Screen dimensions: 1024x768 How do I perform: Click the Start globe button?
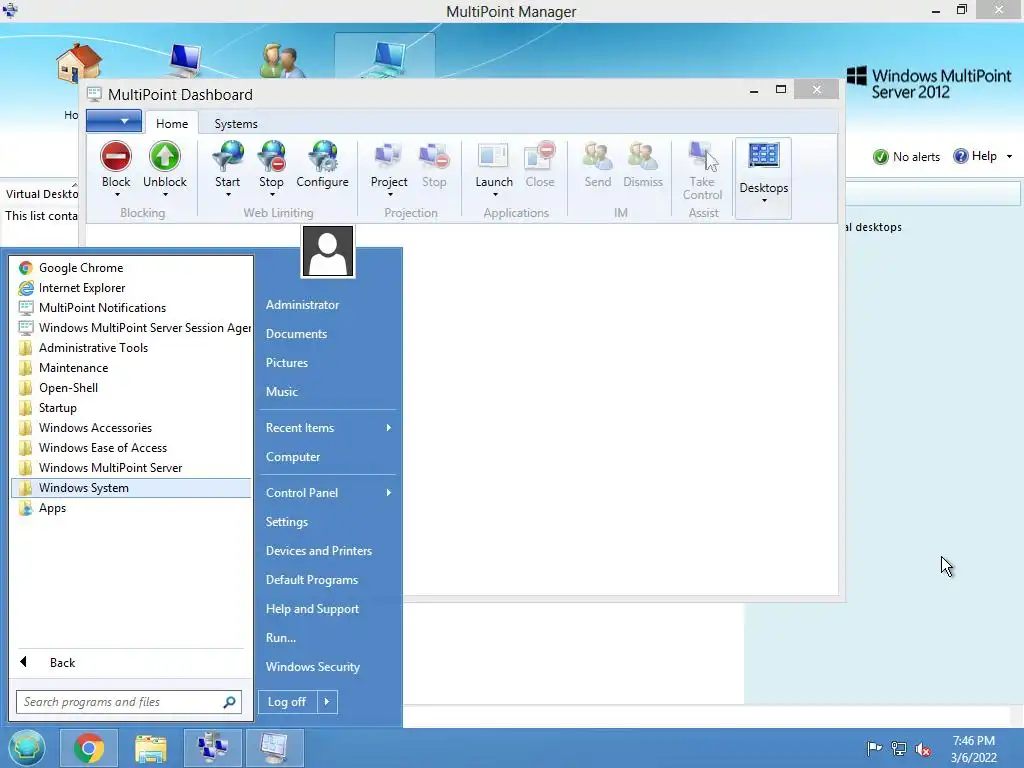(26, 748)
